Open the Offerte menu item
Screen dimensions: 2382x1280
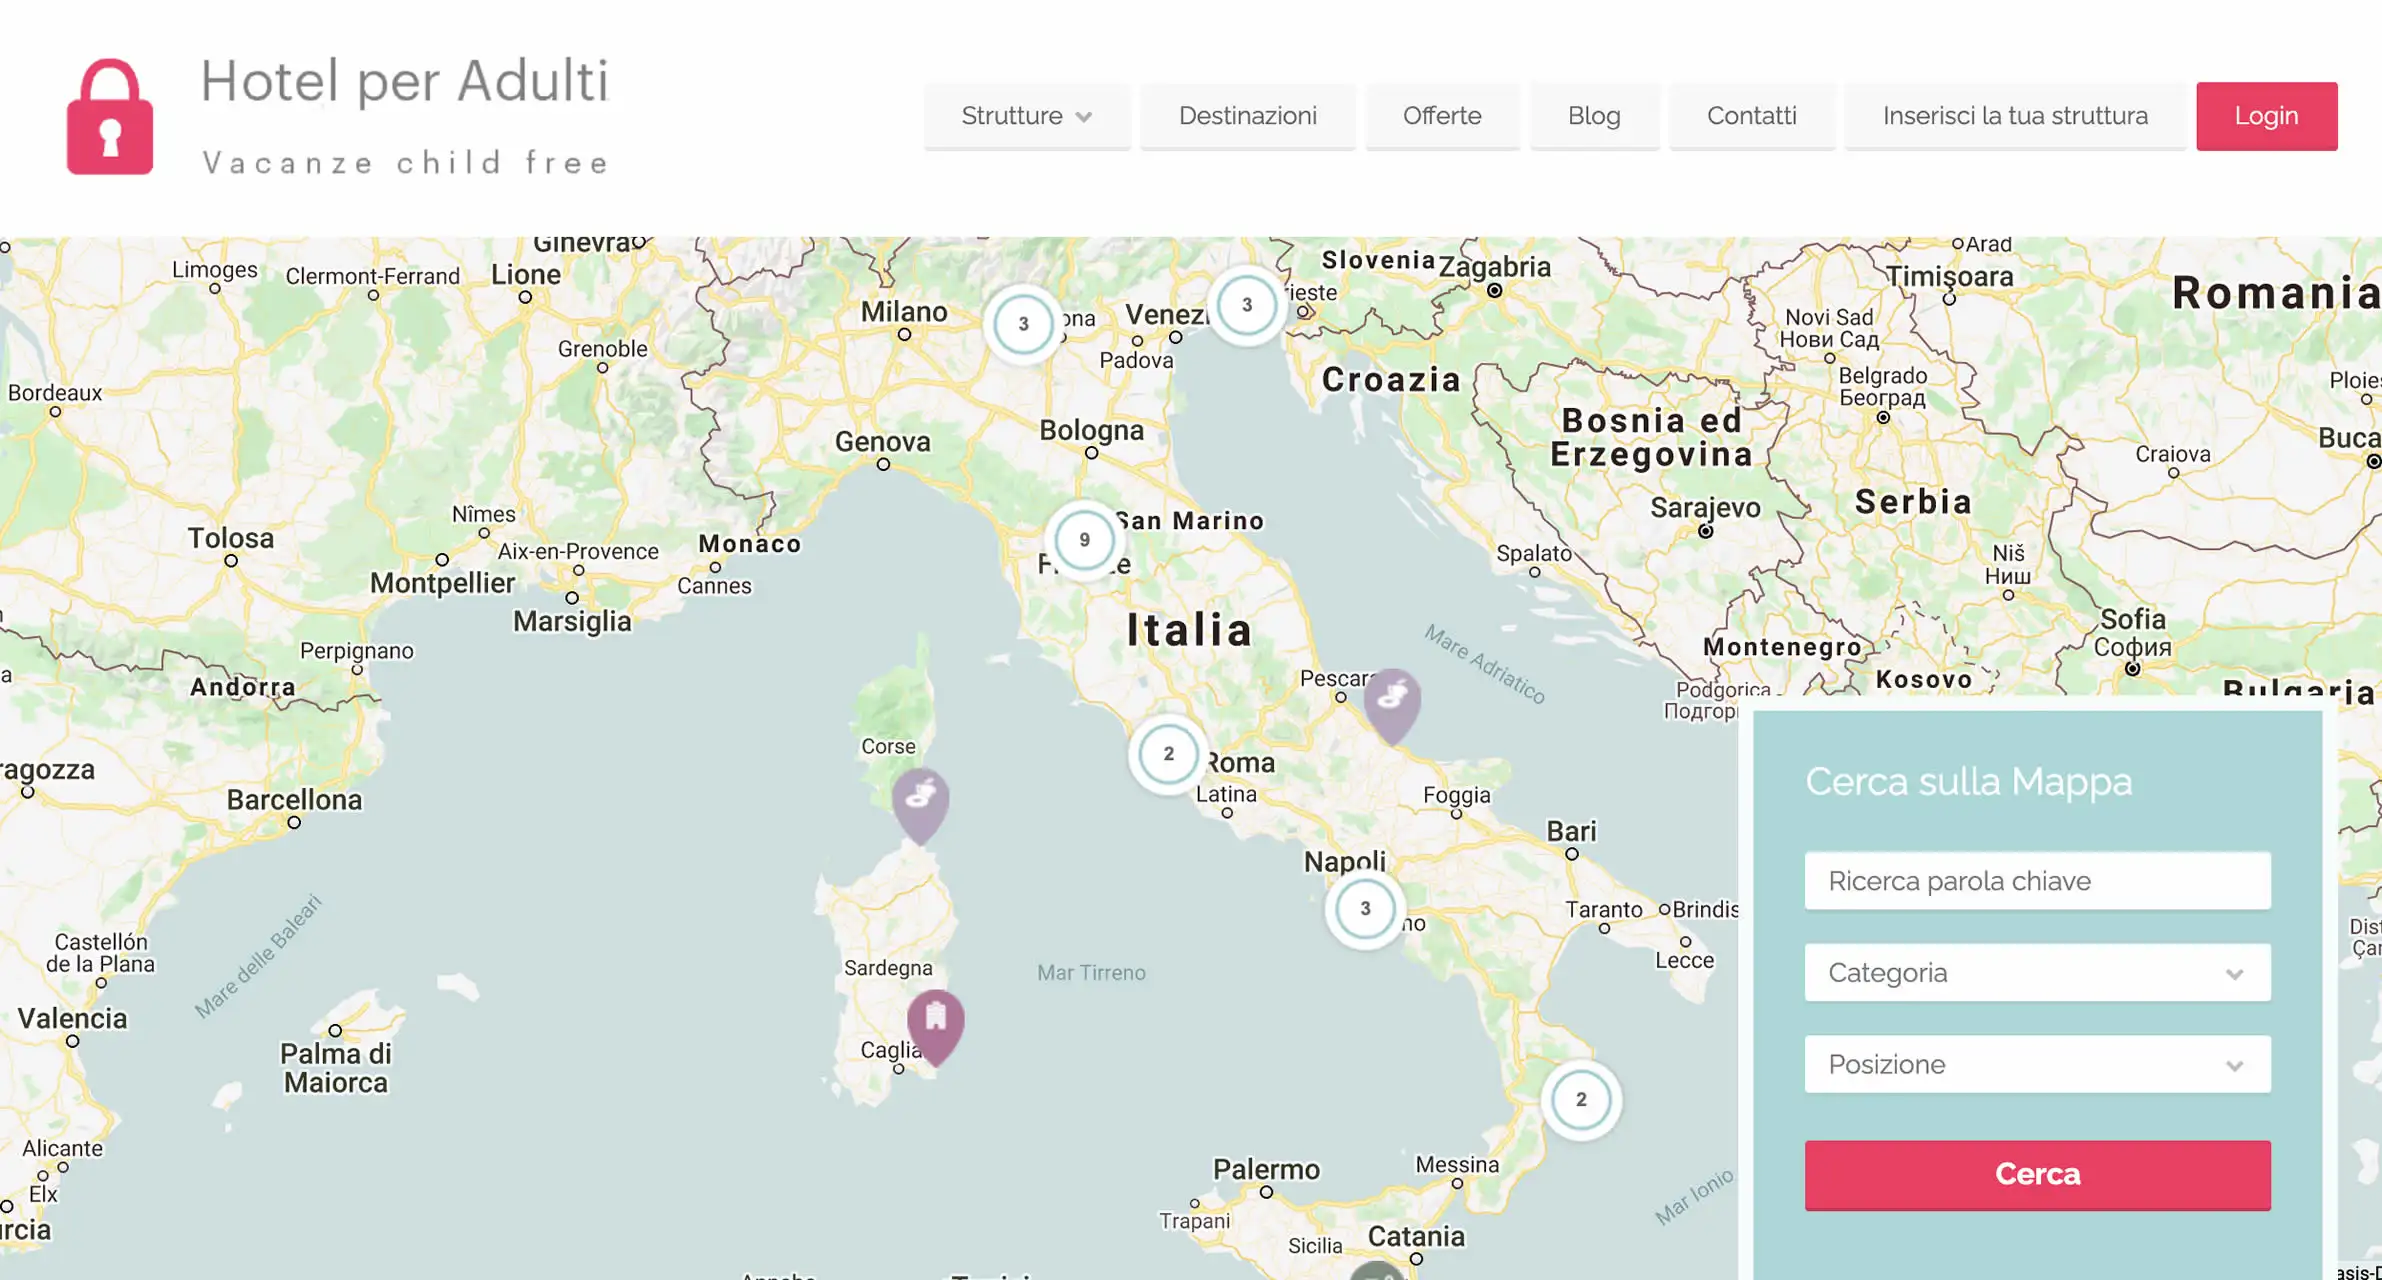(x=1442, y=116)
